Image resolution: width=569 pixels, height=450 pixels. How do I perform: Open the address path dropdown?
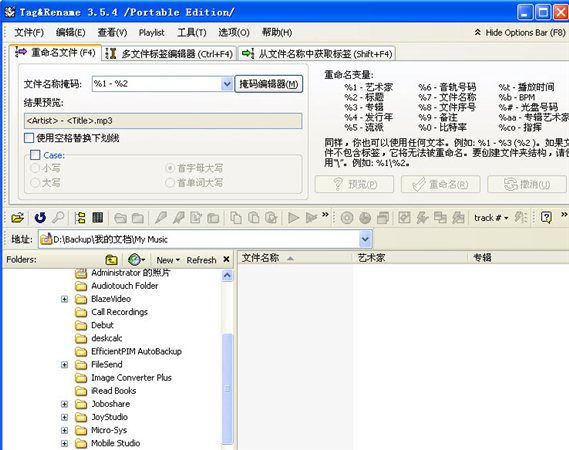365,239
